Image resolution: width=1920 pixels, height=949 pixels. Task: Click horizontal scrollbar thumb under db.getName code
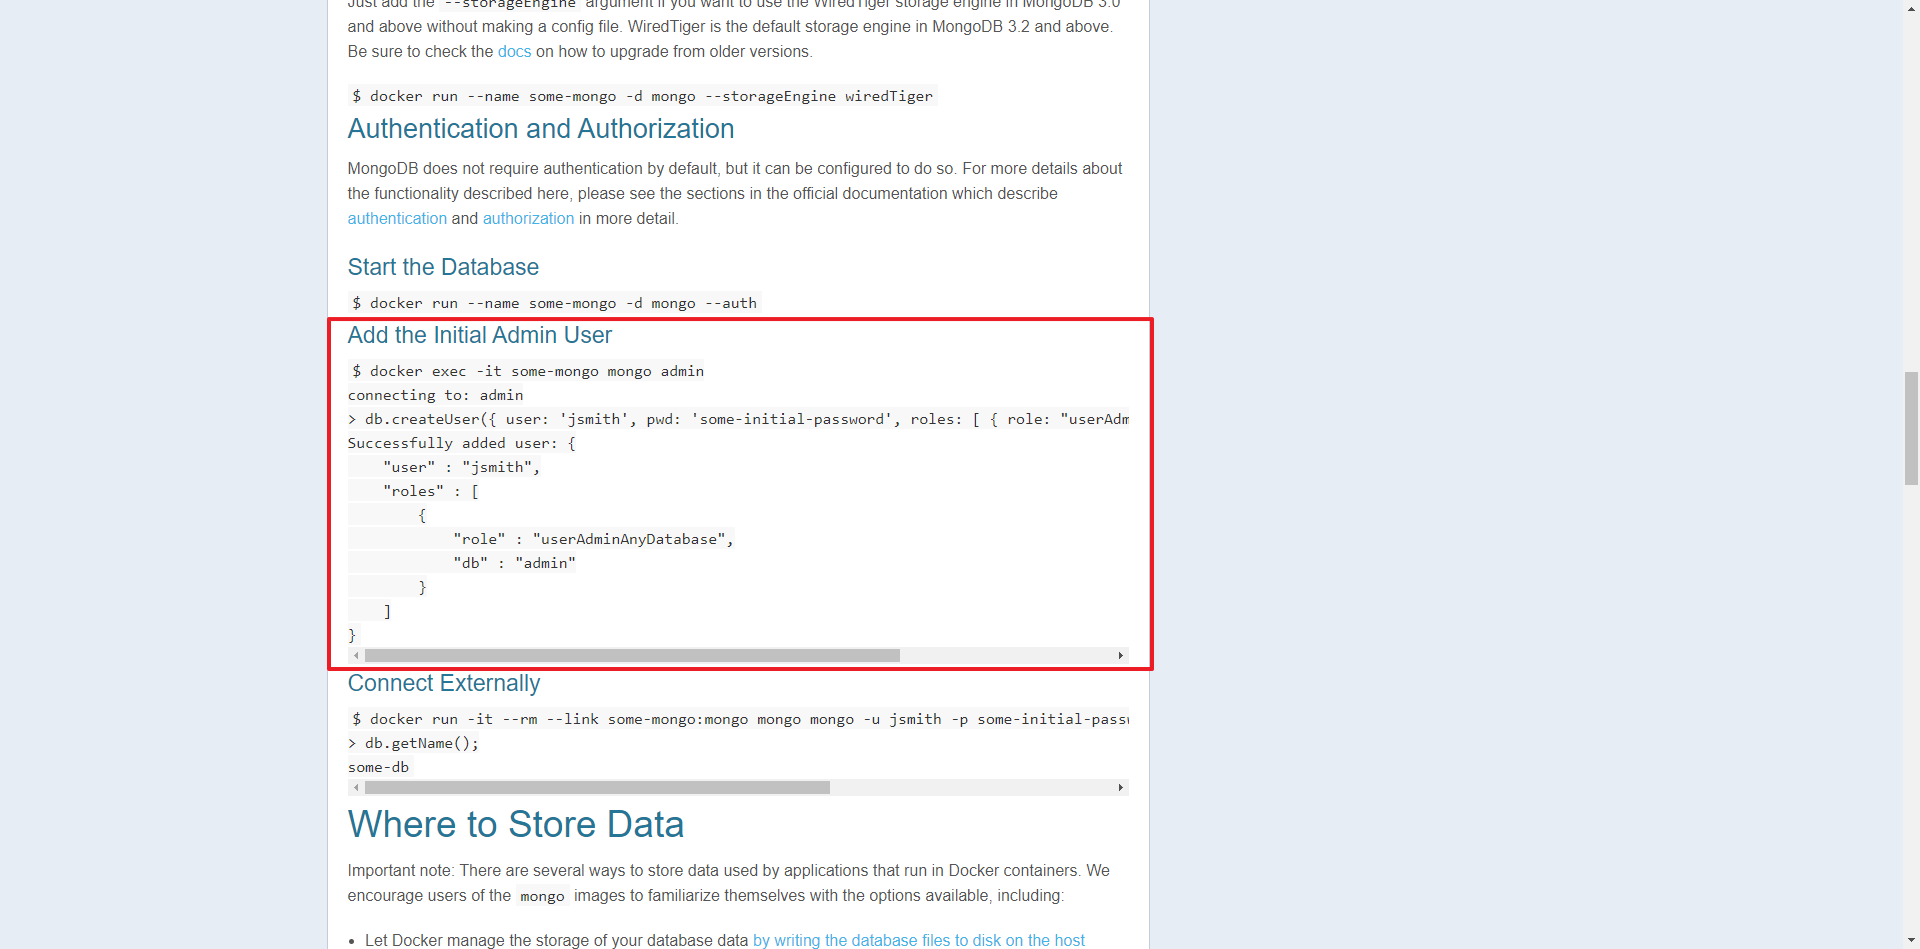point(597,788)
